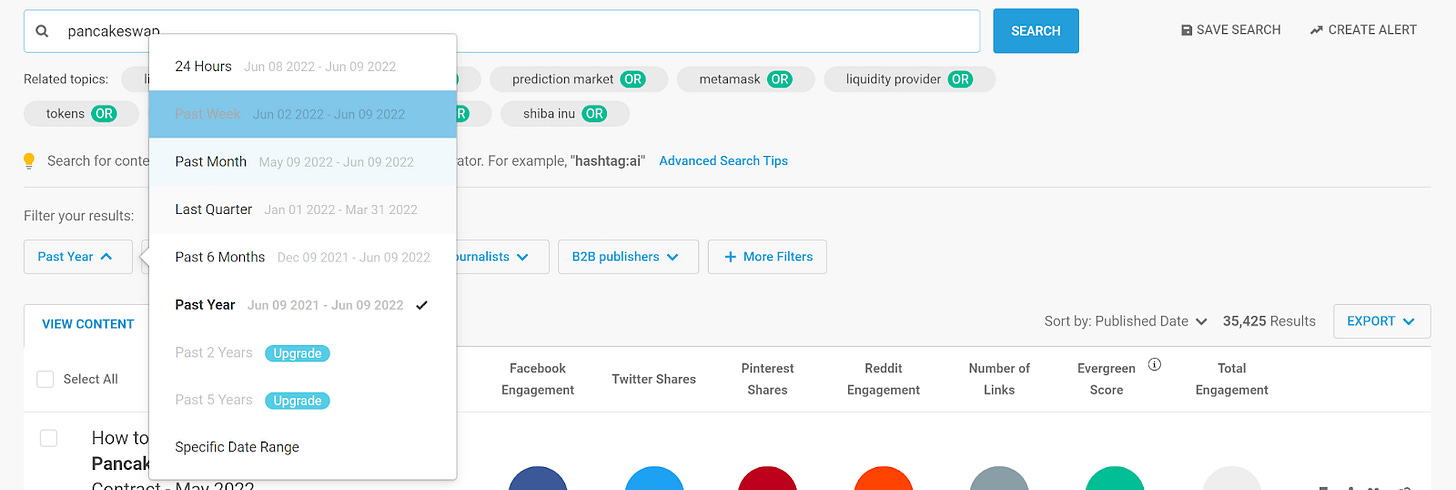The height and width of the screenshot is (490, 1456).
Task: Click Upgrade badge for Past 2 Years
Action: tap(298, 353)
